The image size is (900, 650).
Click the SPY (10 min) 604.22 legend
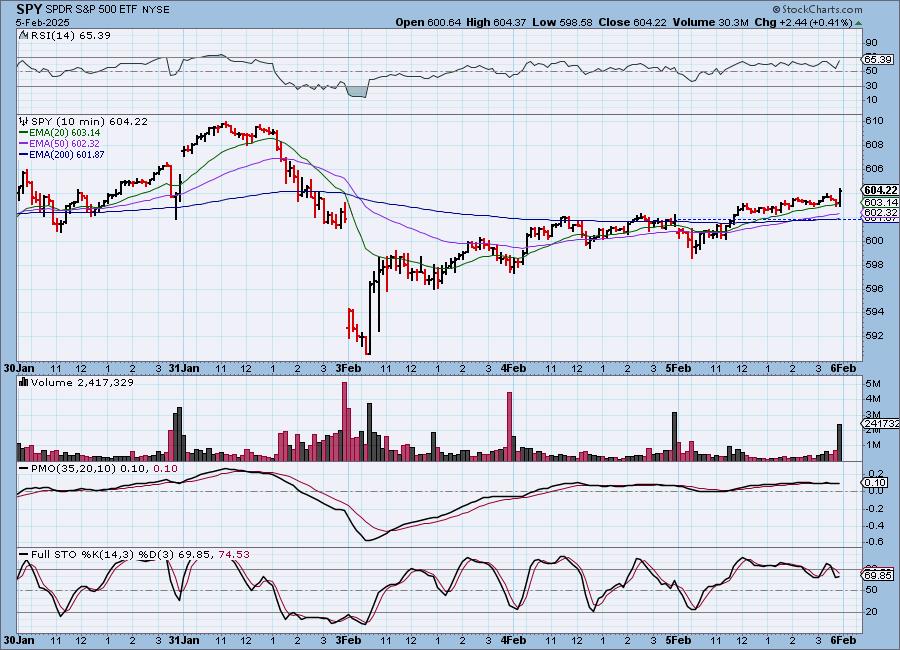[x=89, y=122]
